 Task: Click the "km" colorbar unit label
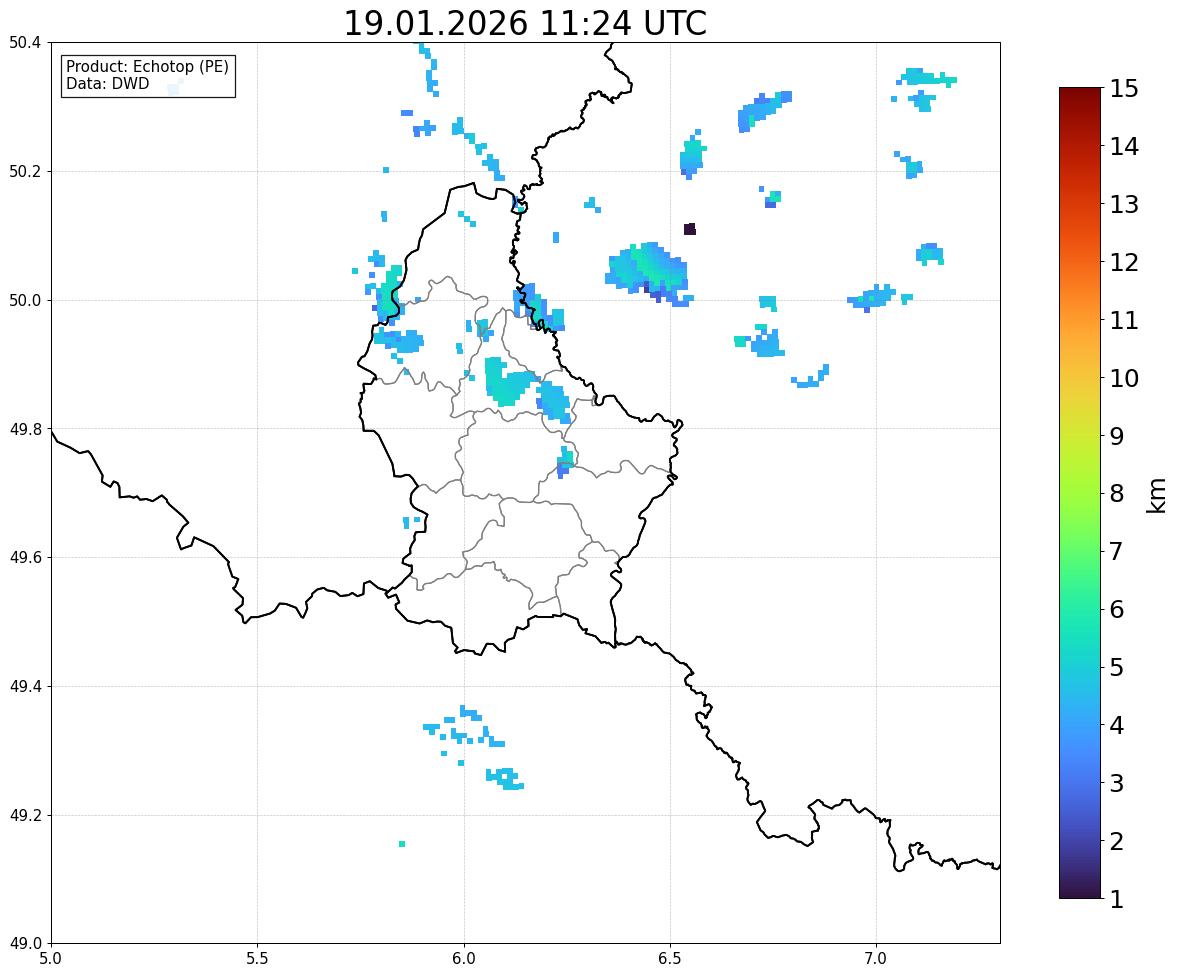point(1157,496)
